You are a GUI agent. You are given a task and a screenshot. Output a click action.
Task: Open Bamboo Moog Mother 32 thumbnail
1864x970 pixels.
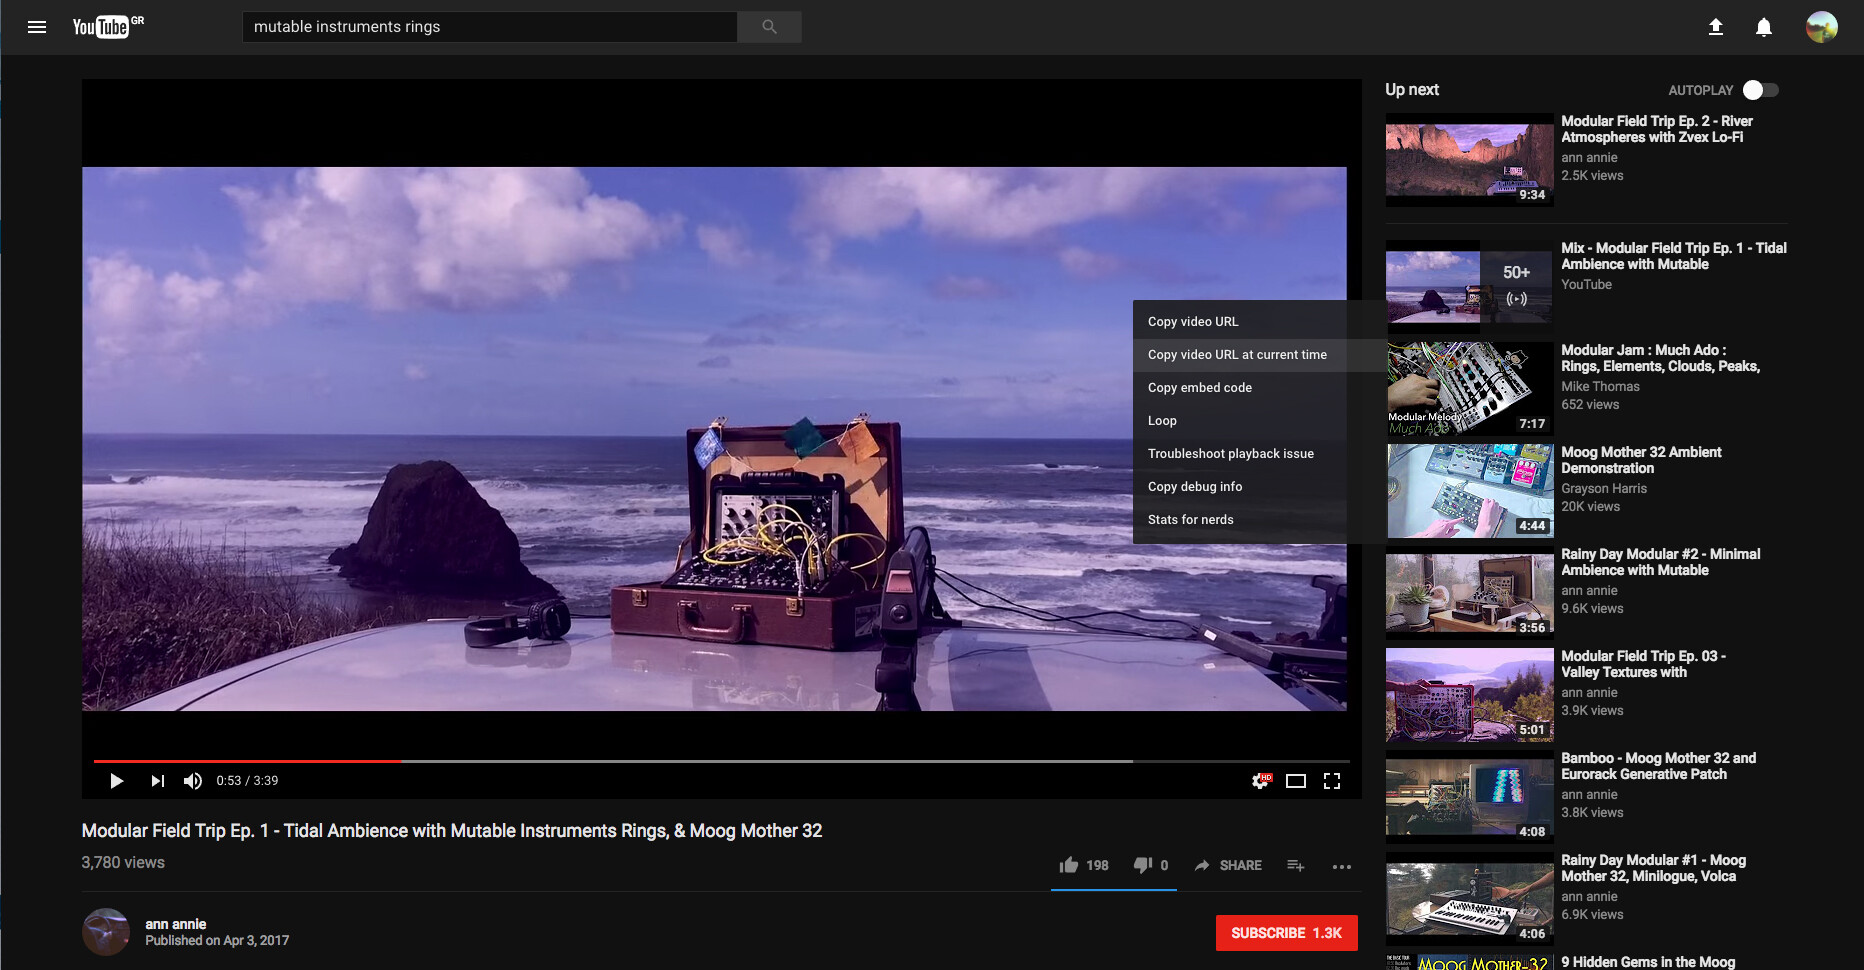[1469, 797]
